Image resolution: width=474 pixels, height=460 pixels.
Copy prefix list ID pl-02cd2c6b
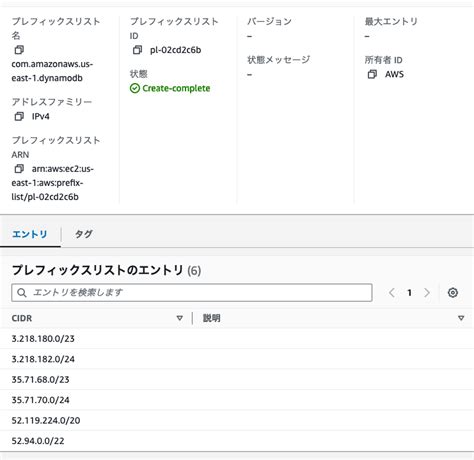(x=137, y=50)
